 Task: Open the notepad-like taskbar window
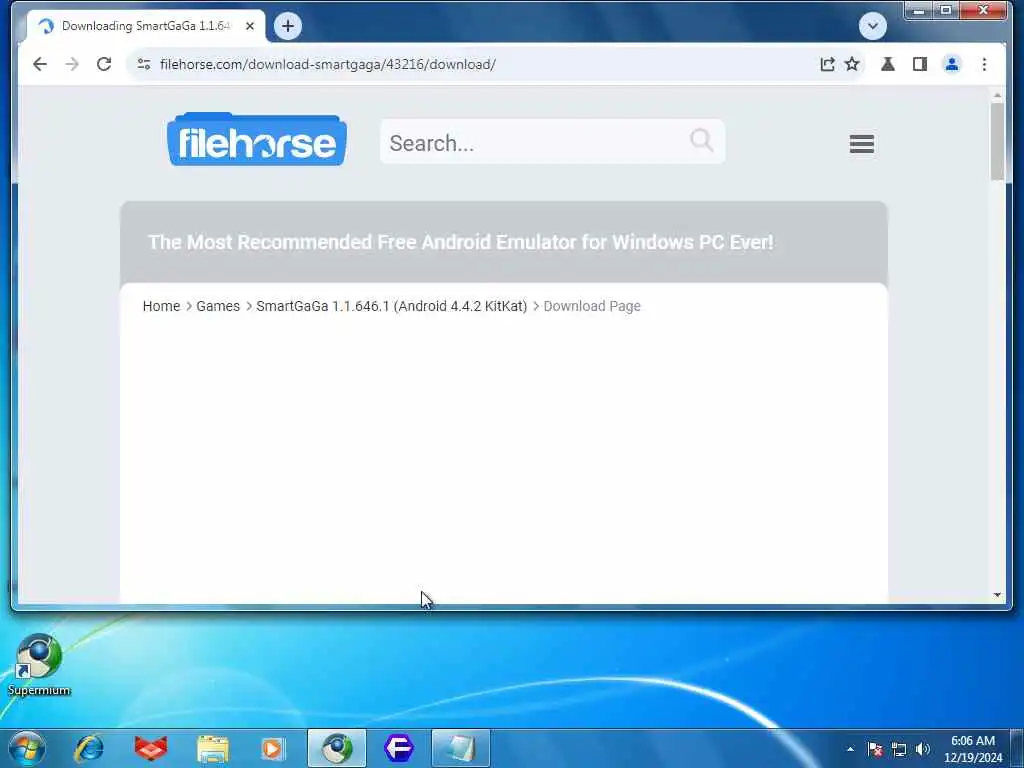click(461, 748)
